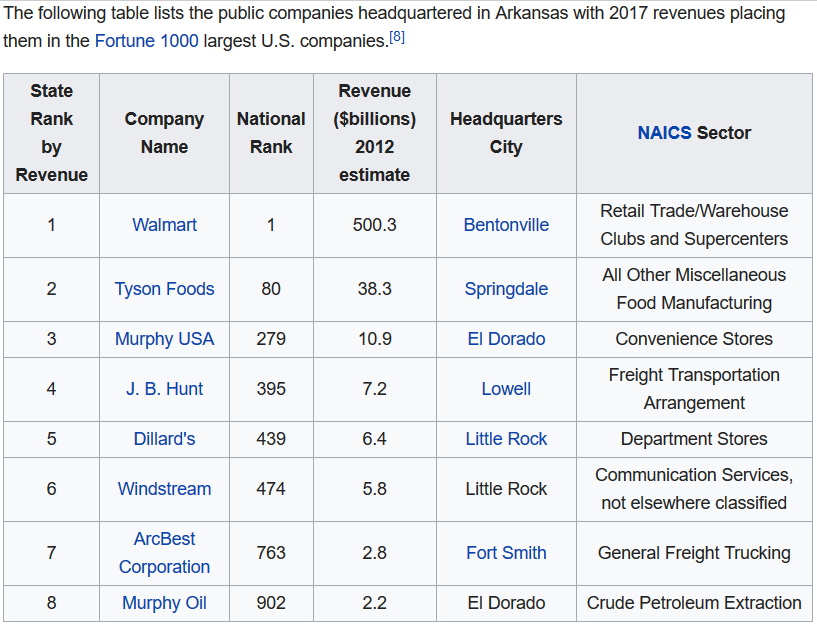Open the Murphy USA link
This screenshot has width=817, height=627.
point(164,339)
